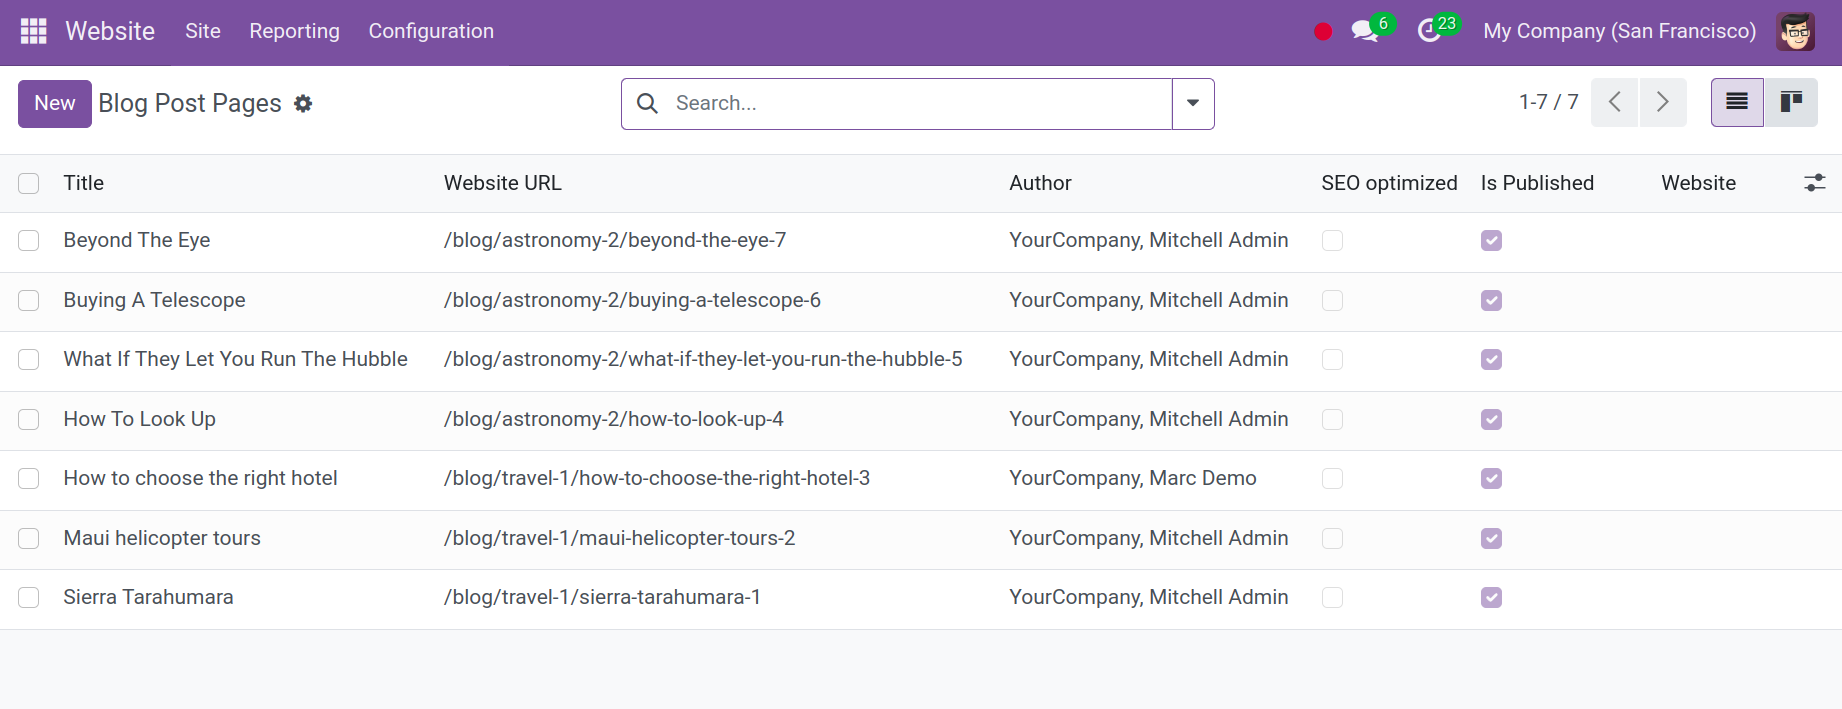This screenshot has width=1842, height=709.
Task: Click the New button
Action: click(55, 103)
